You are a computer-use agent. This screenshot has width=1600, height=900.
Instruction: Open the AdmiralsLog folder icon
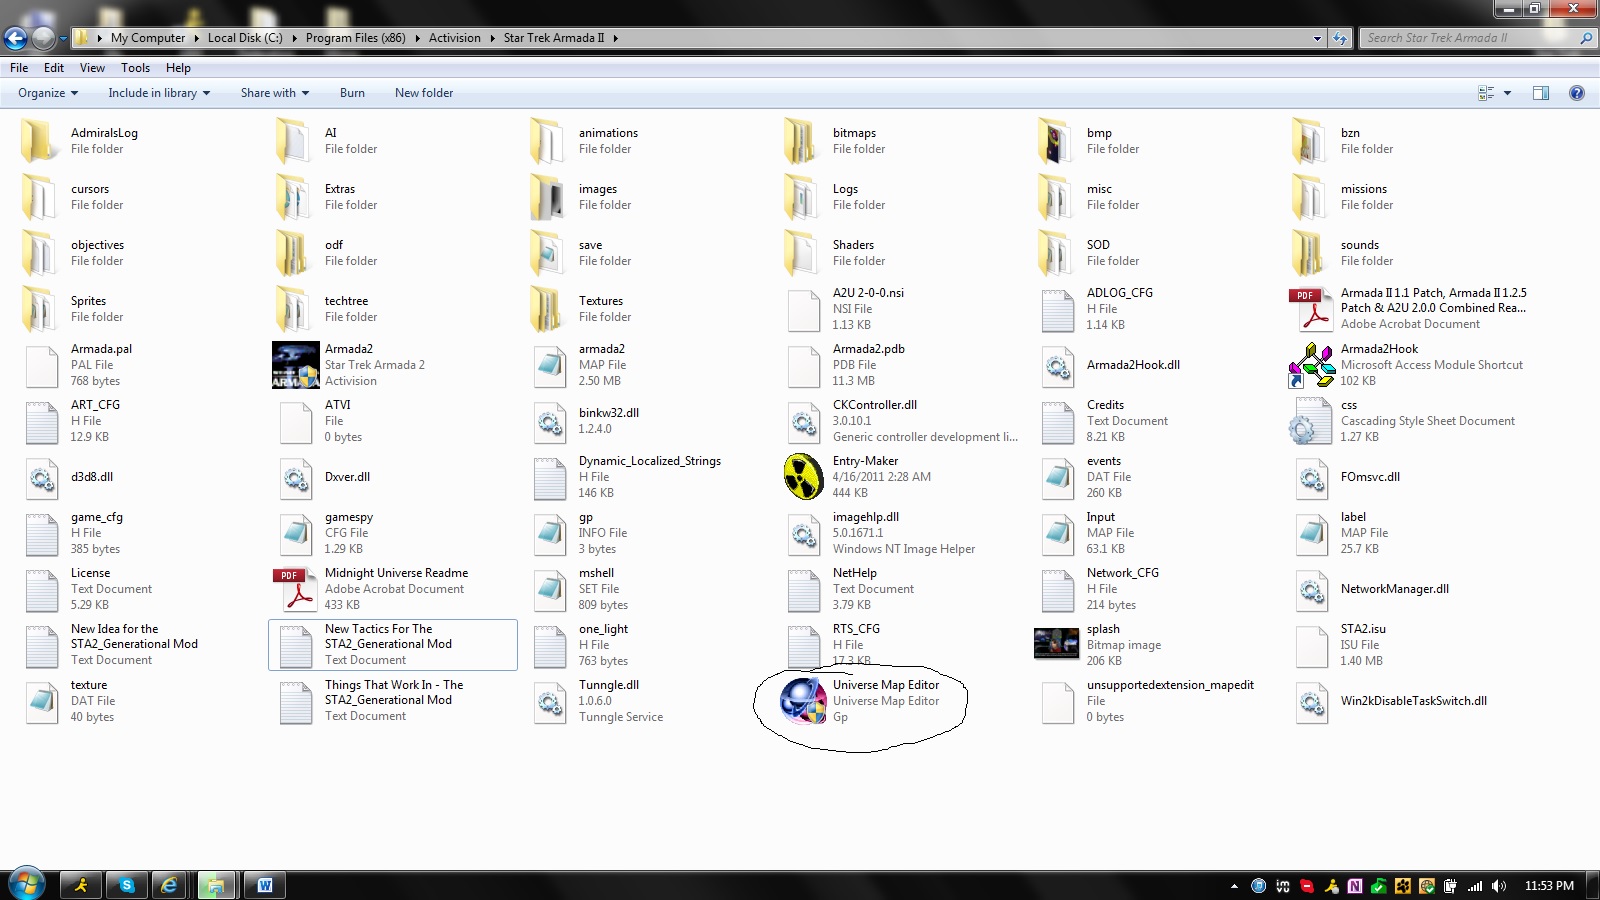tap(39, 141)
